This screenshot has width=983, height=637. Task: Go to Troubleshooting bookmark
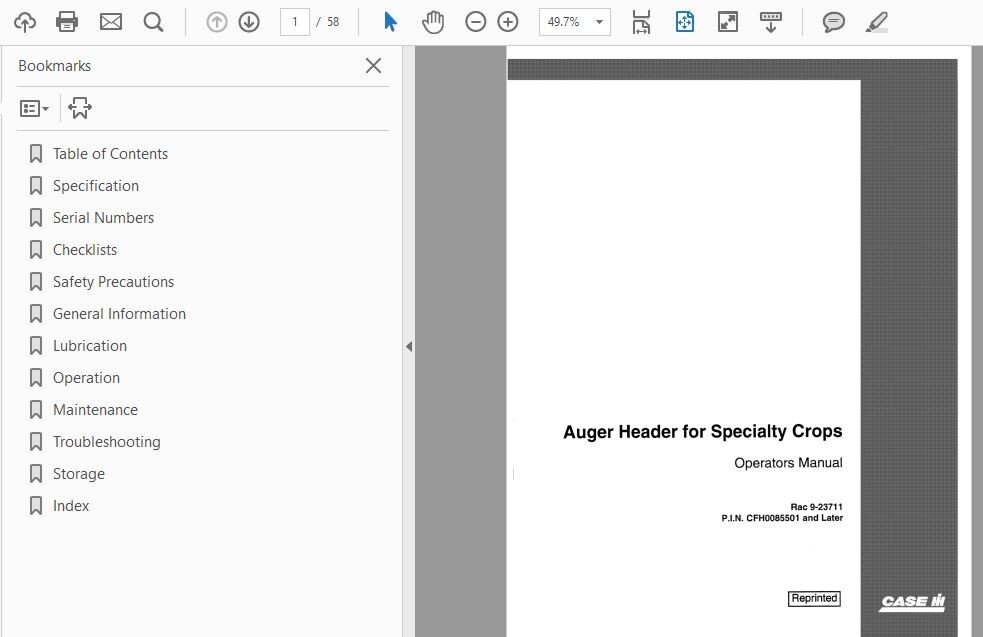[x=107, y=441]
